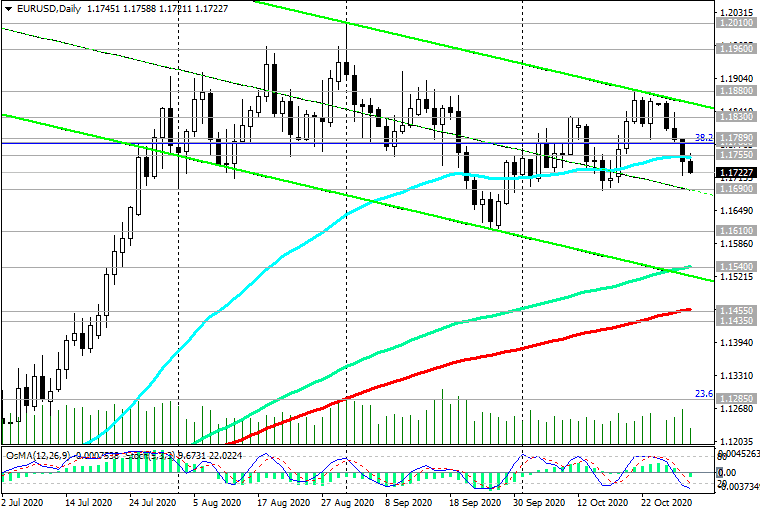Select the 38.2 Fibonacci level label
This screenshot has width=760, height=514.
(x=704, y=138)
